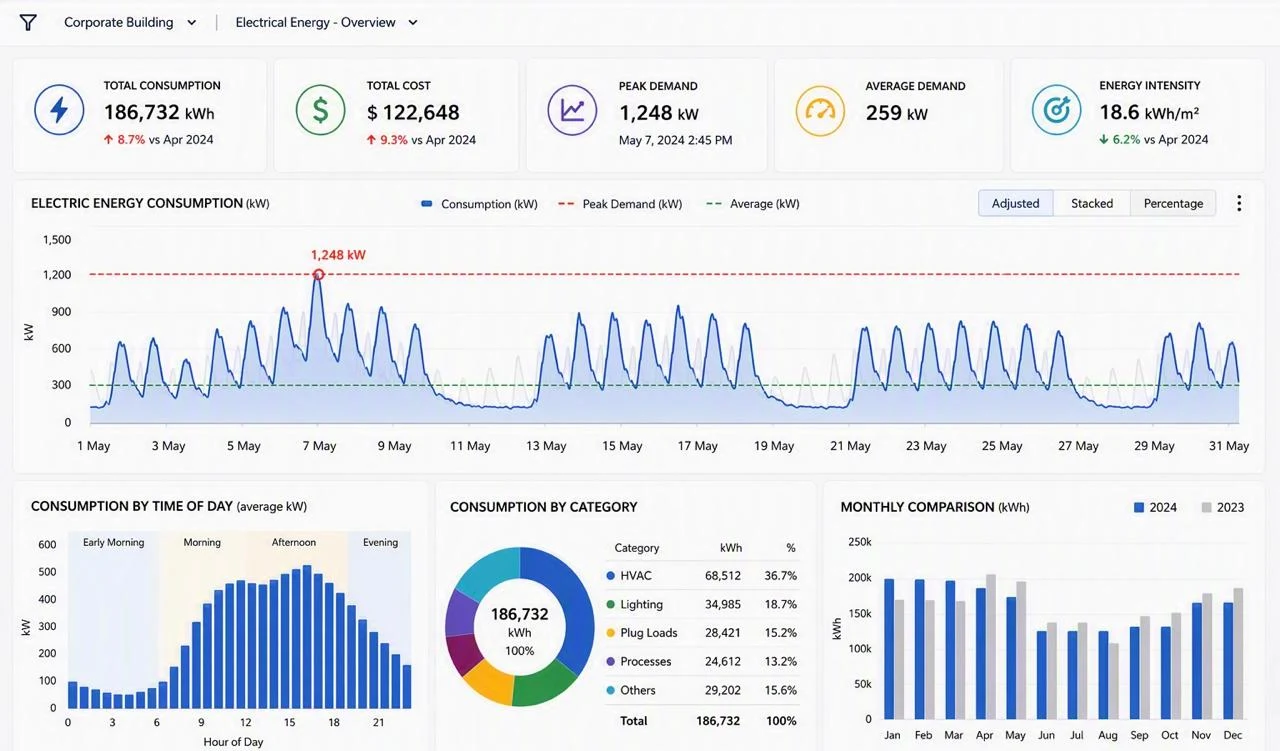Click the Energy Intensity target icon

coord(1056,110)
